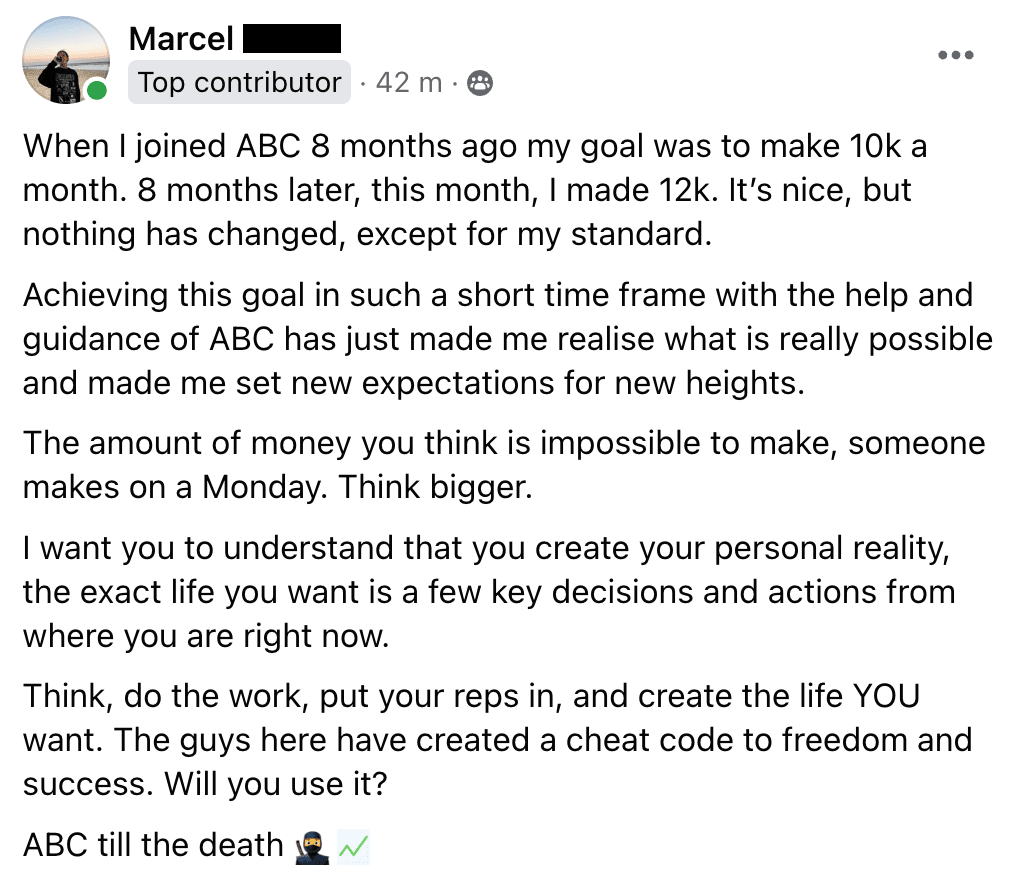This screenshot has height=886, width=1024.
Task: Click paragraph starting 'Achieving this goal'
Action: (507, 339)
